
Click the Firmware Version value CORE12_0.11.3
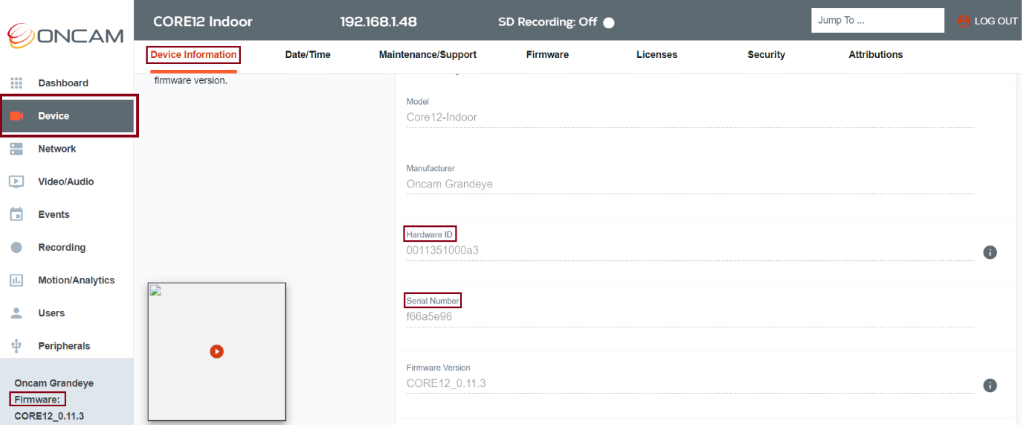point(446,383)
